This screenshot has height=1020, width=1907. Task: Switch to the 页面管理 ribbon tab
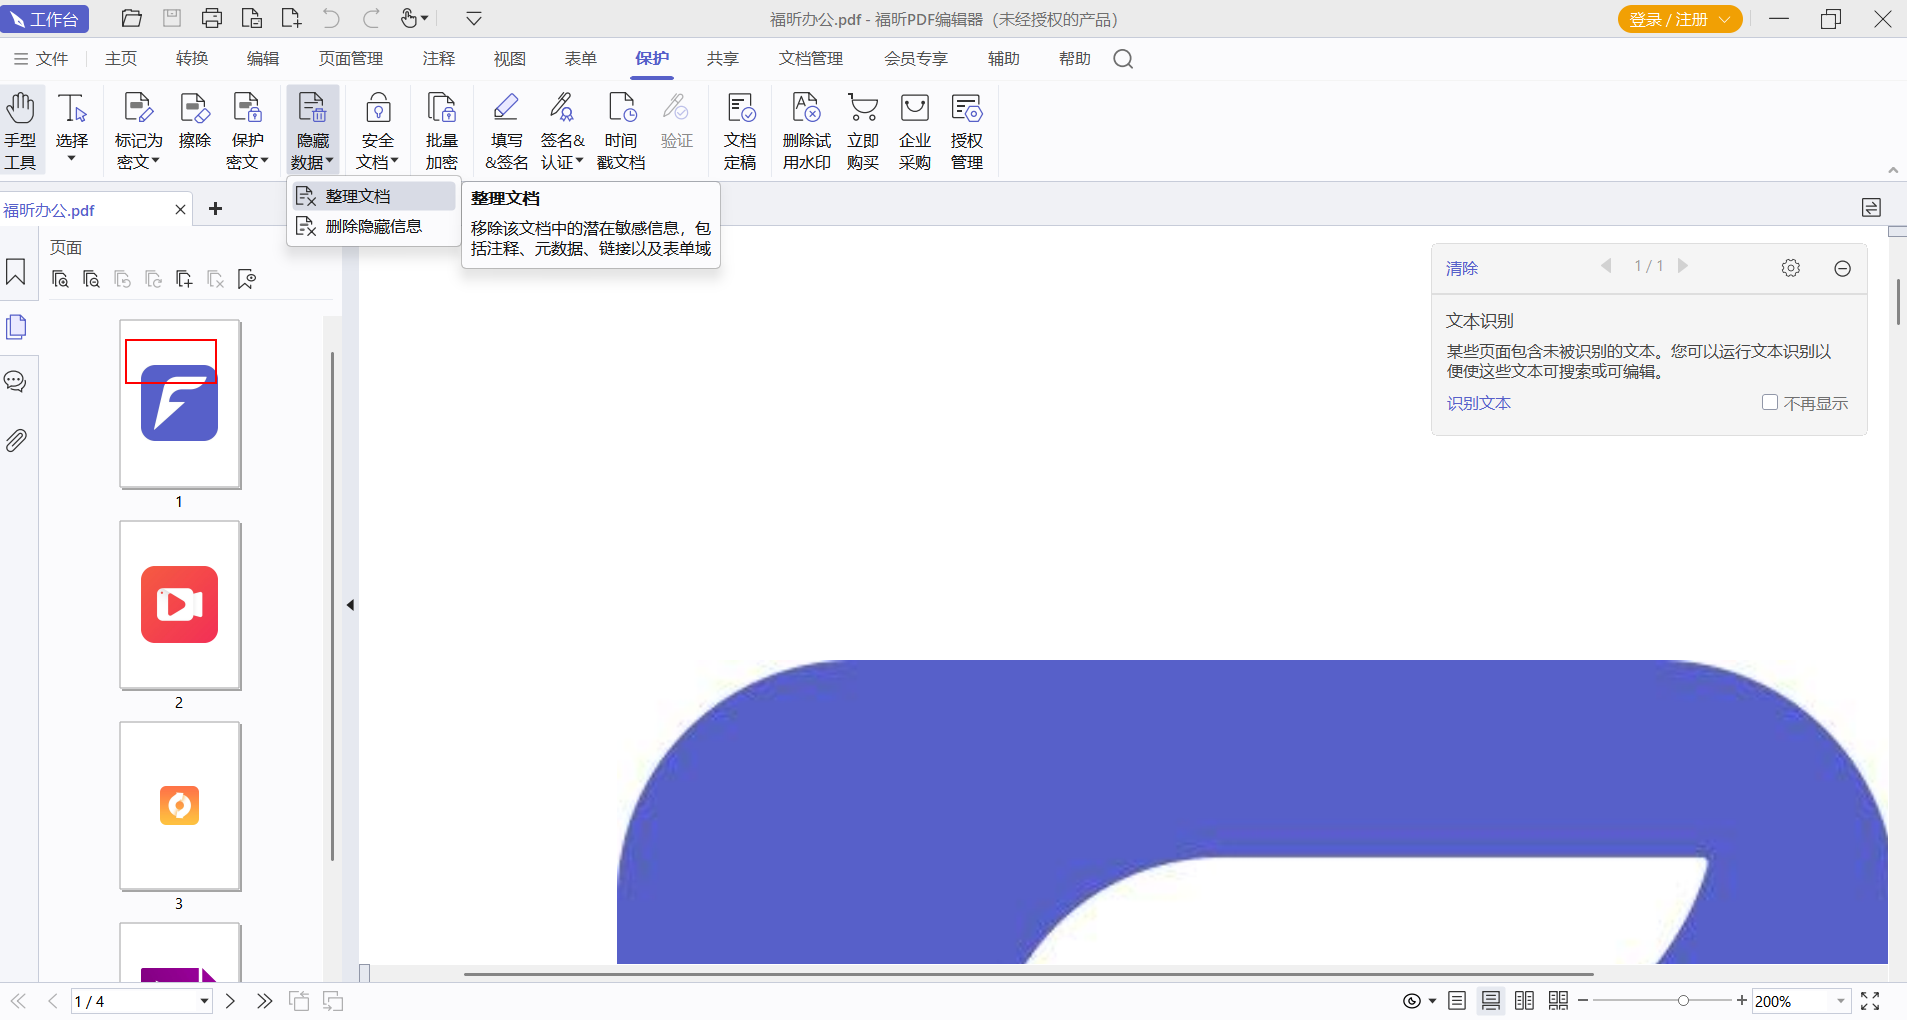350,59
